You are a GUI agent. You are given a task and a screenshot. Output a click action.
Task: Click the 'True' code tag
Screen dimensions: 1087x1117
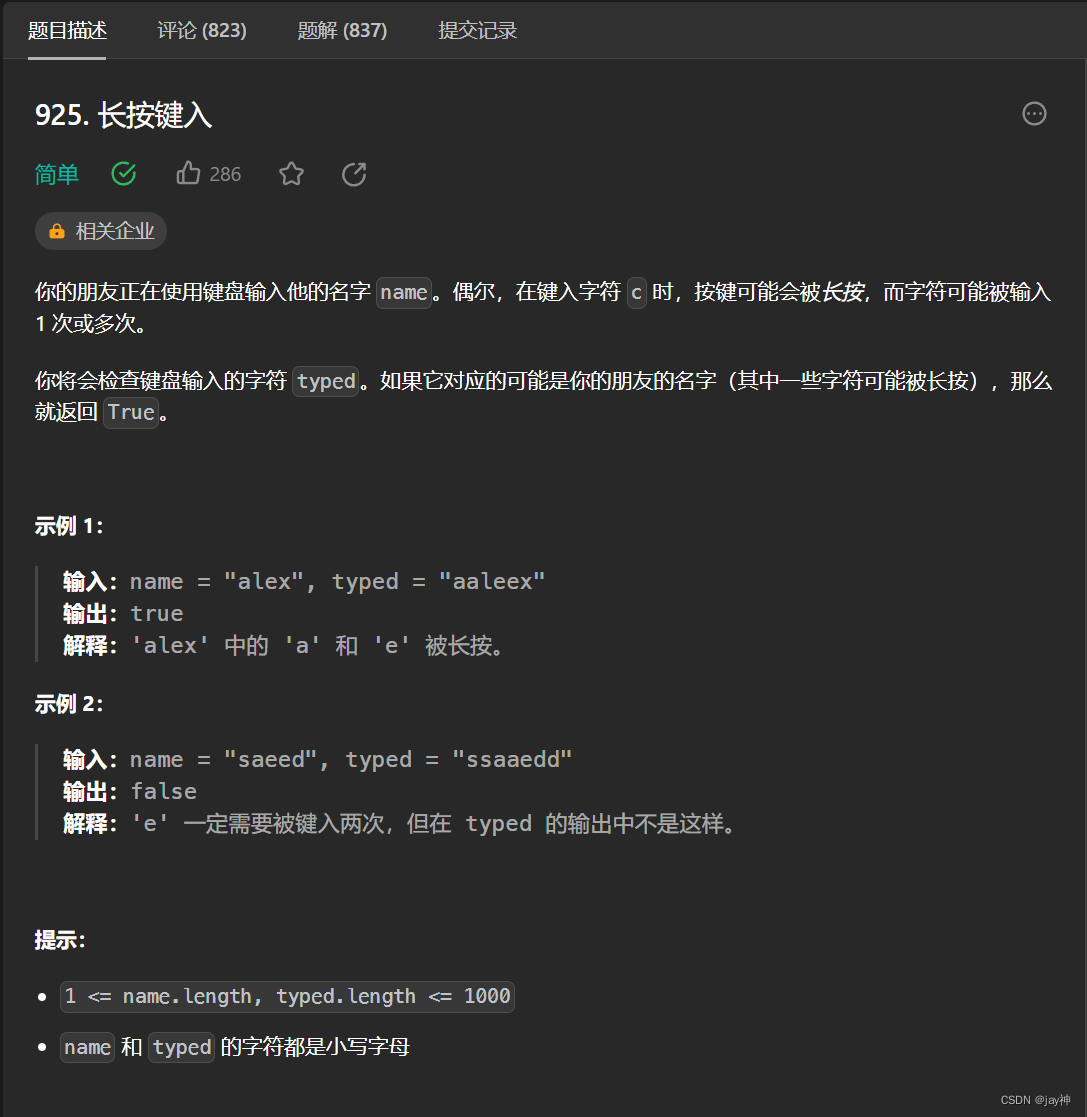coord(130,412)
